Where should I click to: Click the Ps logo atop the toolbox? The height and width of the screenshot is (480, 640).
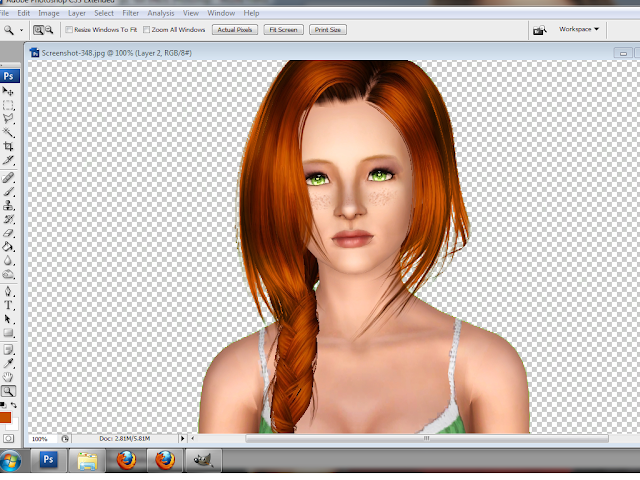(9, 76)
